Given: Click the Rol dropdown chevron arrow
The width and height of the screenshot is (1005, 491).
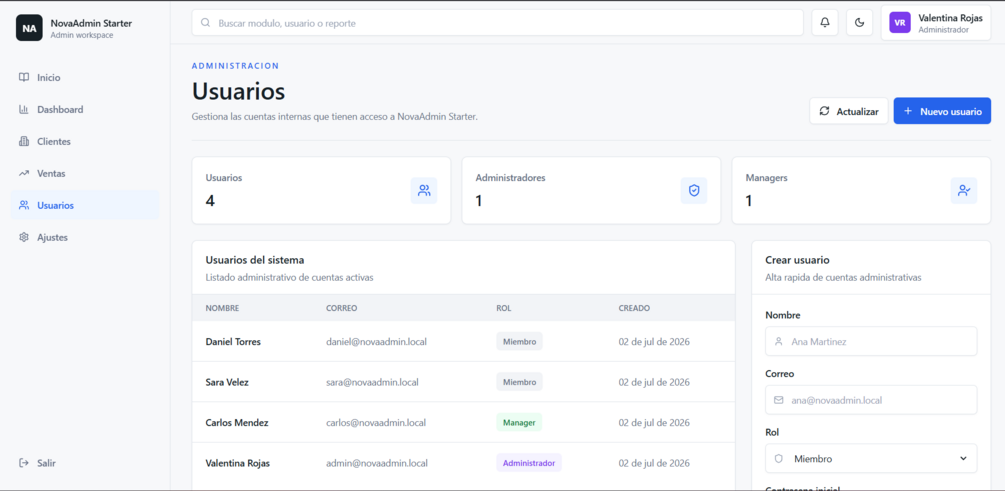Looking at the screenshot, I should (963, 458).
